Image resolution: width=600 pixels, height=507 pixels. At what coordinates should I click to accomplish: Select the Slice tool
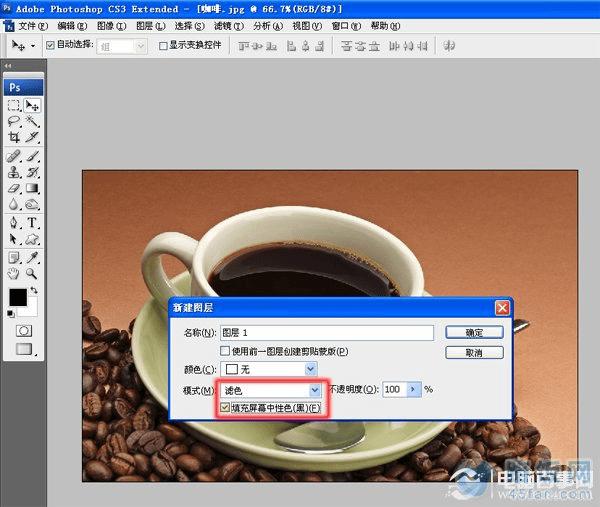(x=33, y=137)
